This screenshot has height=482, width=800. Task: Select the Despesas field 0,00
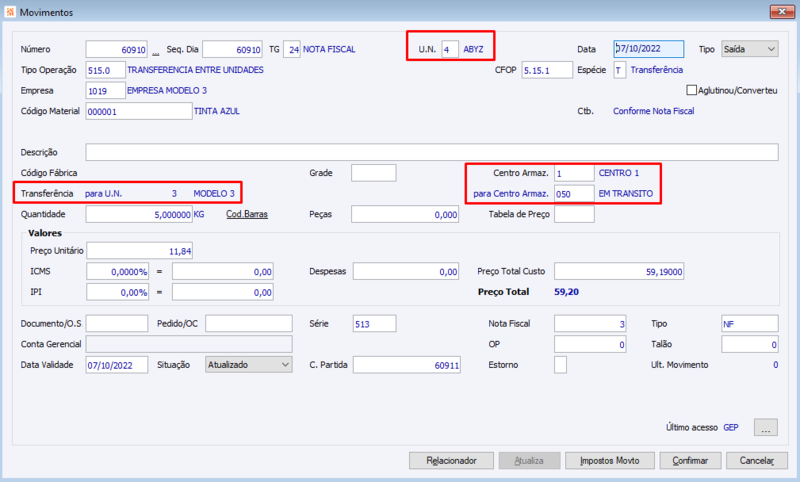pyautogui.click(x=406, y=271)
